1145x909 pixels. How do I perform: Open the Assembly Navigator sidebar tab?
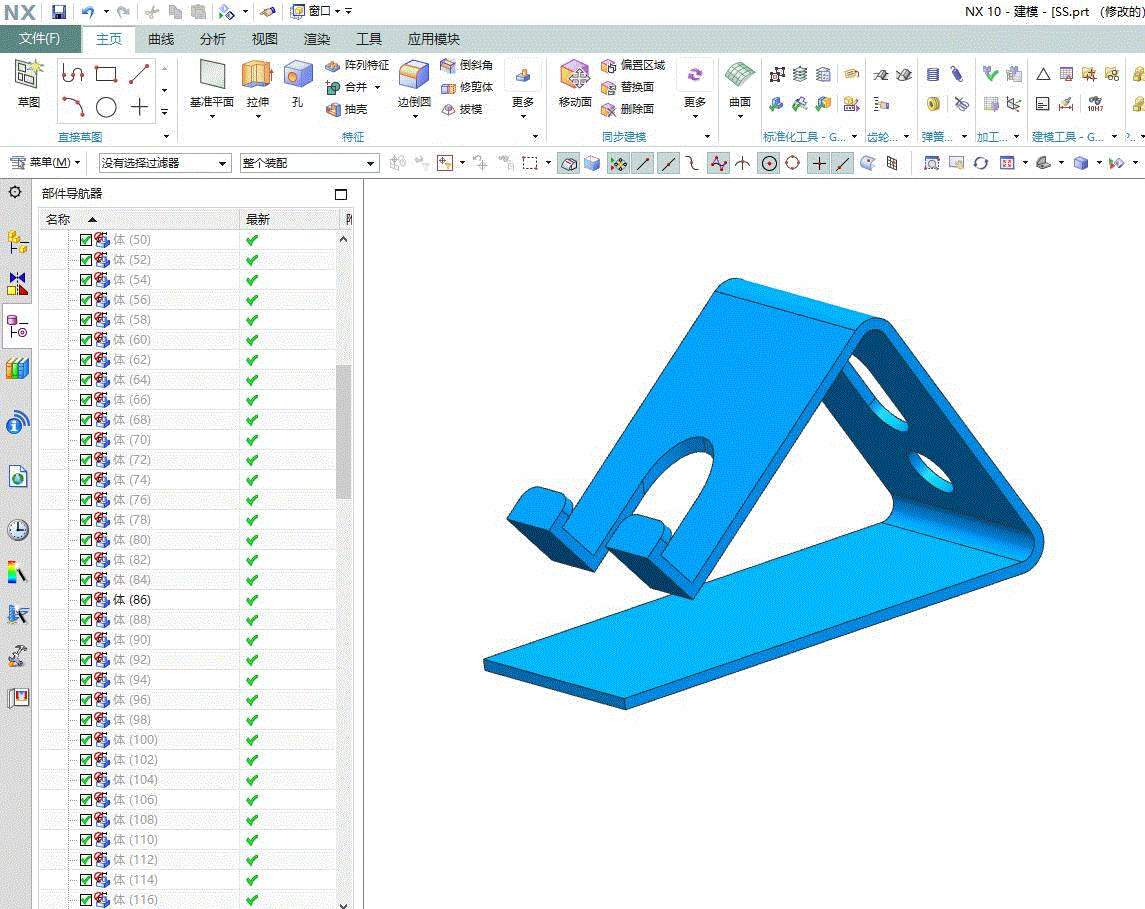pyautogui.click(x=18, y=242)
